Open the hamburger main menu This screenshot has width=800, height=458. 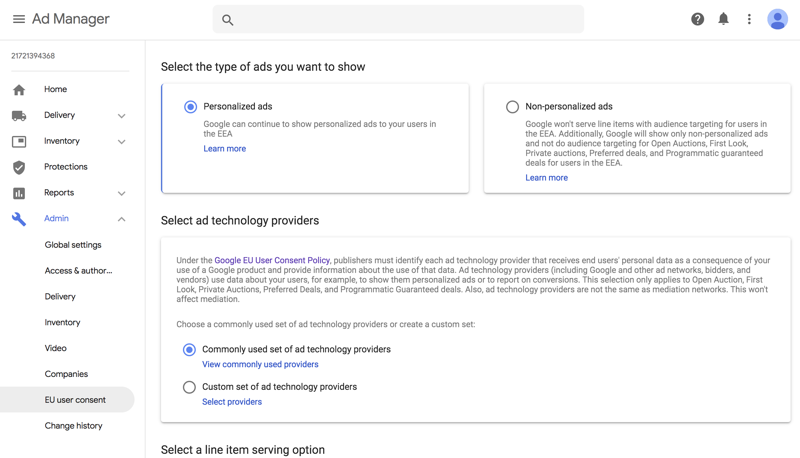18,19
